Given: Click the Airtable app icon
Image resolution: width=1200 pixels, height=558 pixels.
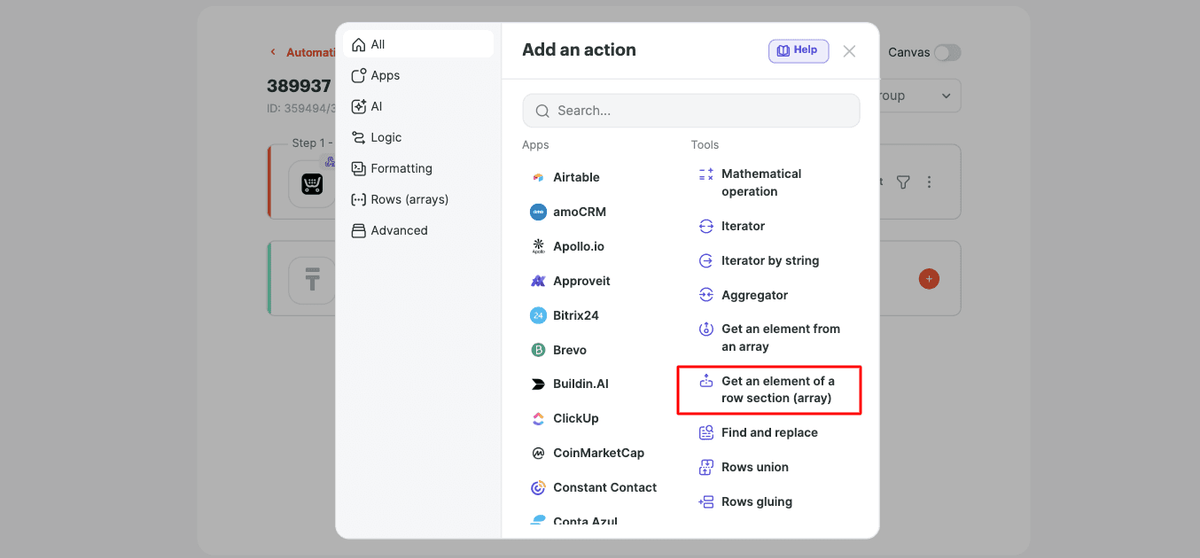Looking at the screenshot, I should pos(538,177).
